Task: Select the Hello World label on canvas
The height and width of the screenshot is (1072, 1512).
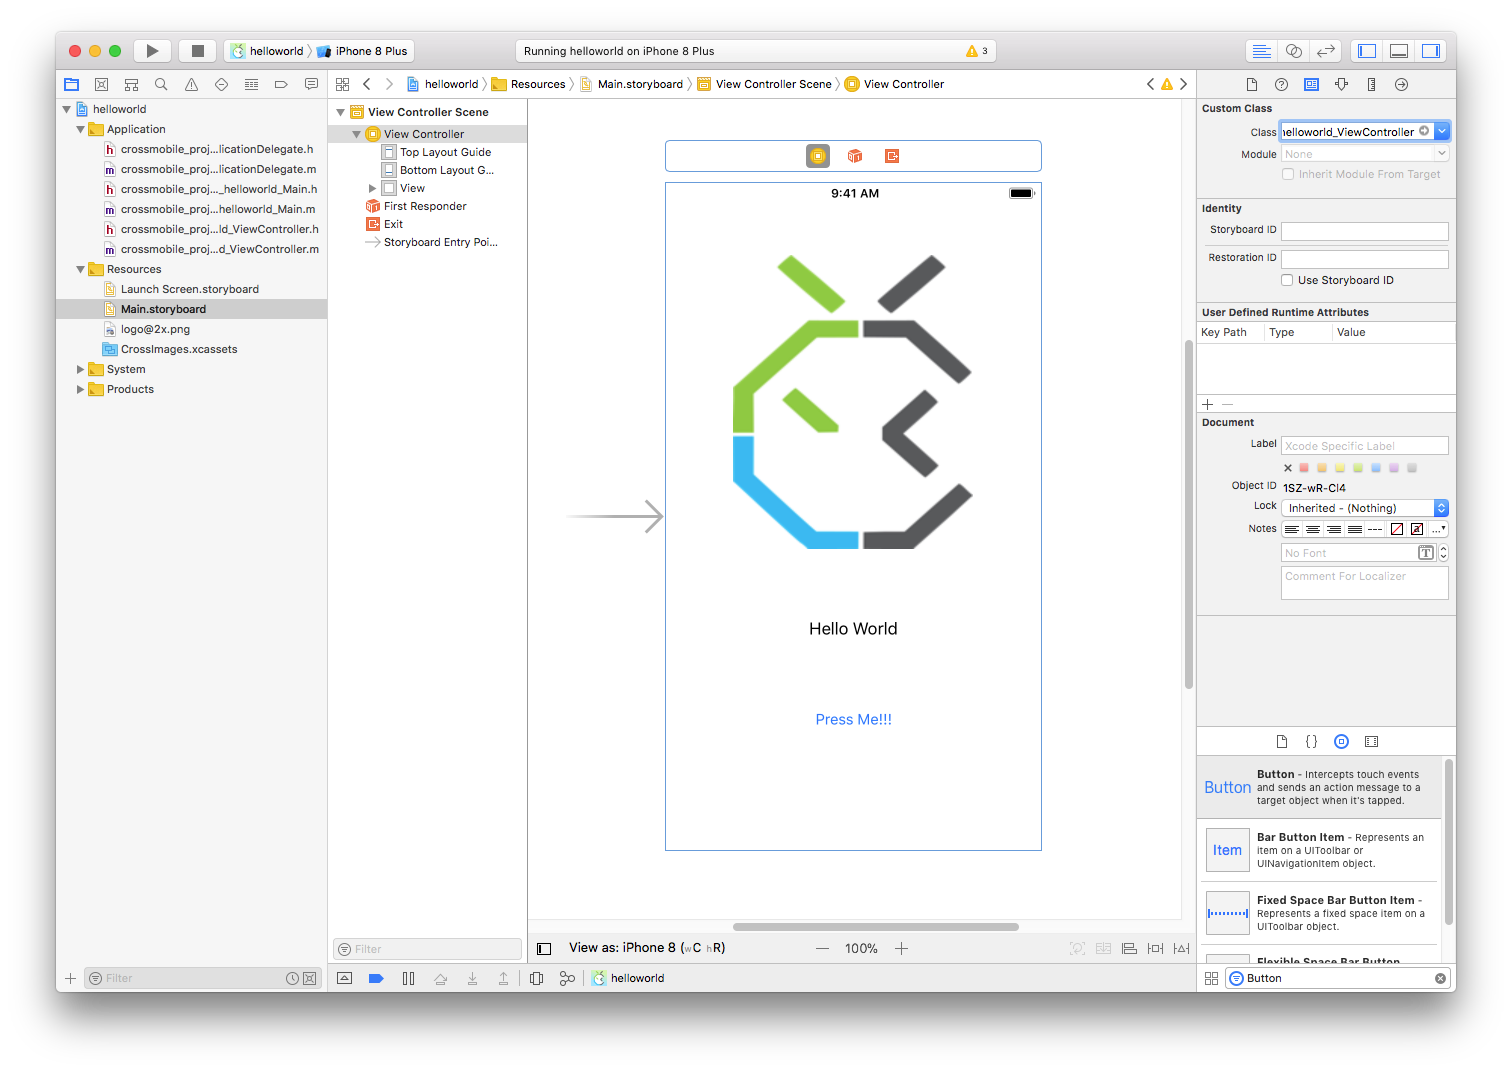Action: coord(853,628)
